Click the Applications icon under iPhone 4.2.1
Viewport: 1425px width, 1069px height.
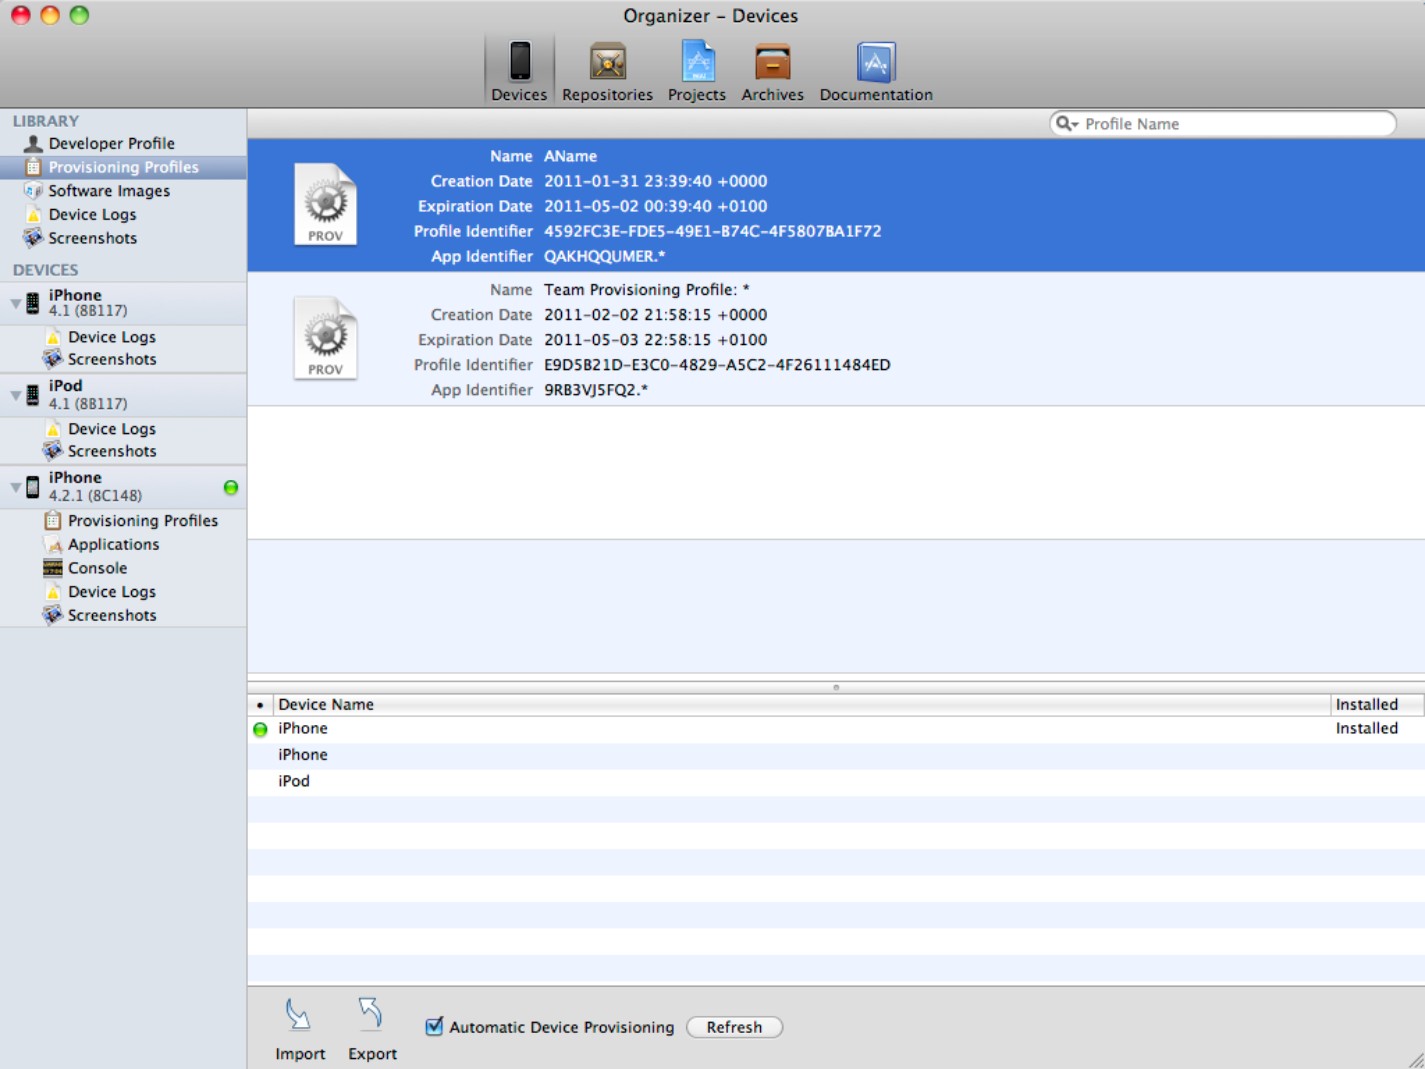53,545
